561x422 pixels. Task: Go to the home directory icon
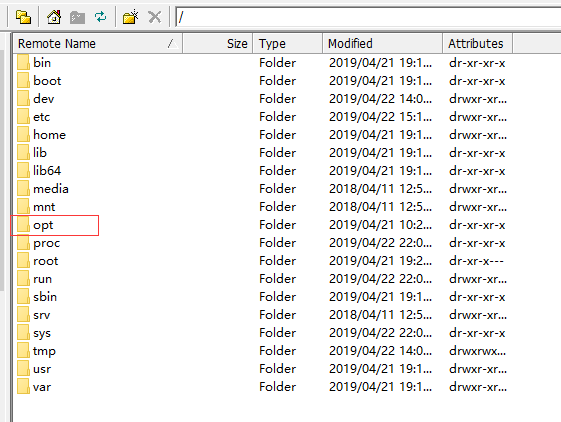(54, 17)
